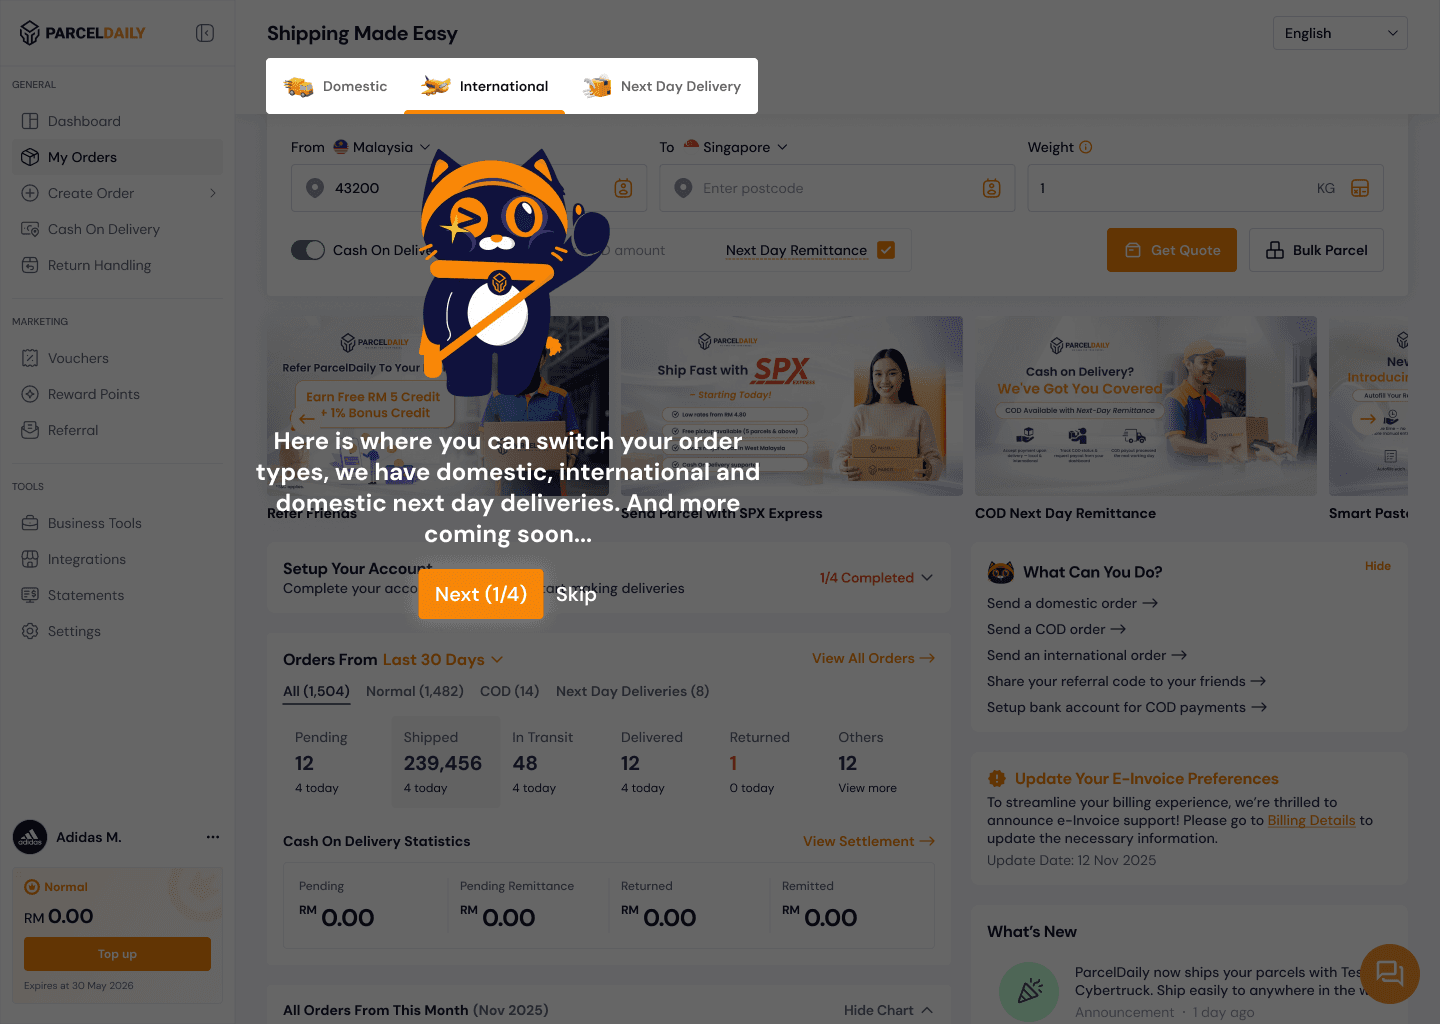Switch to the International tab
This screenshot has height=1024, width=1440.
[x=485, y=86]
